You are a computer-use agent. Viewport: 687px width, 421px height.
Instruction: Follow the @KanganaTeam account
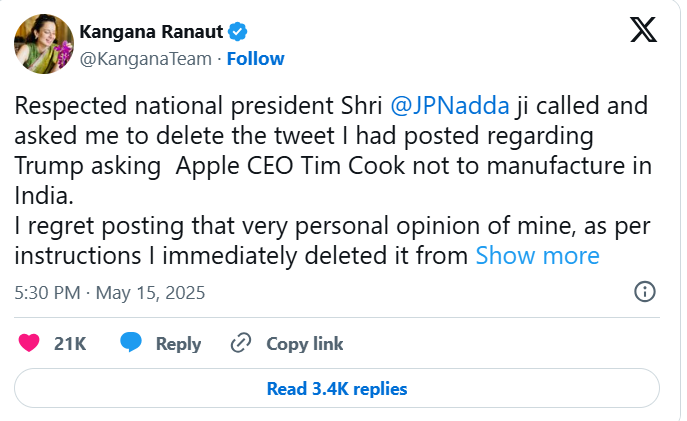(255, 59)
